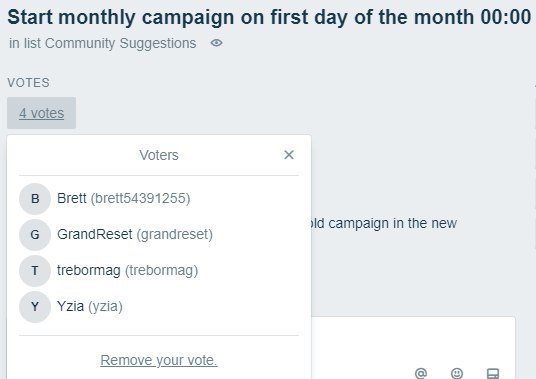This screenshot has height=379, width=536.
Task: Open voter Yzia (yzia) profile
Action: pos(90,307)
